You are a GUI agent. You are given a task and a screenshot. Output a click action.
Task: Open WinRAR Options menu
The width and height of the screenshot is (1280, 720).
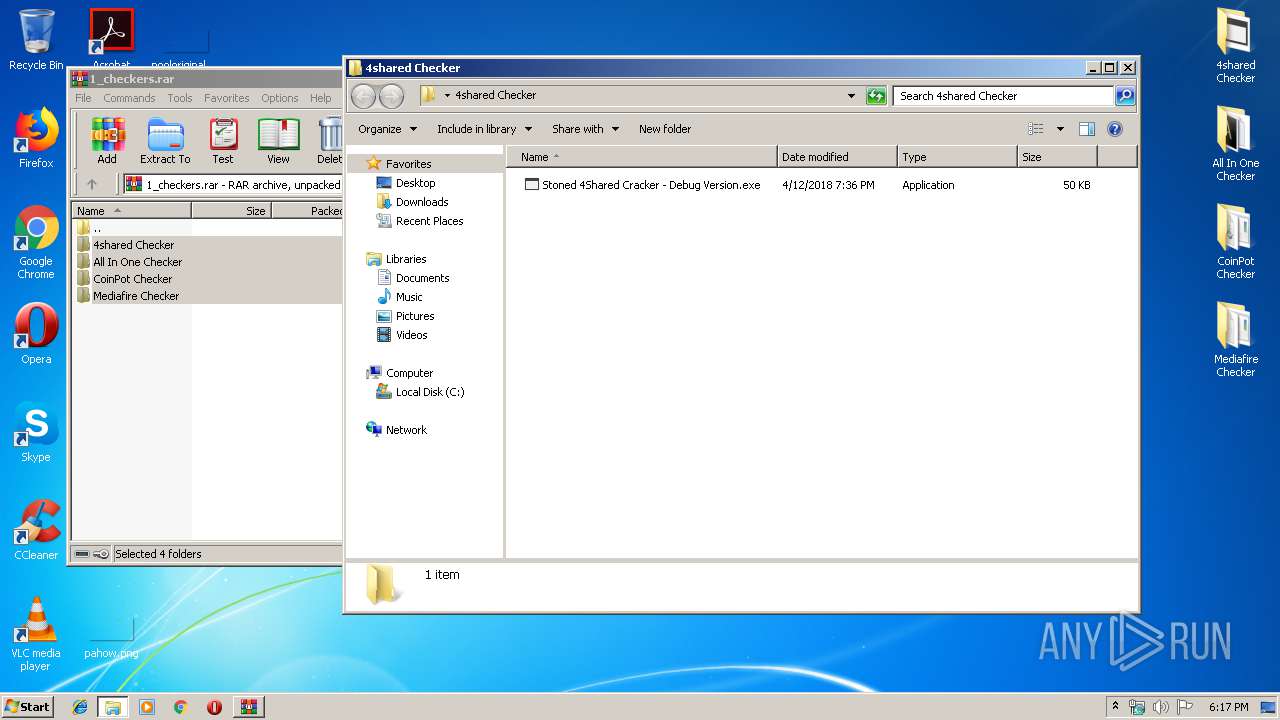point(280,98)
